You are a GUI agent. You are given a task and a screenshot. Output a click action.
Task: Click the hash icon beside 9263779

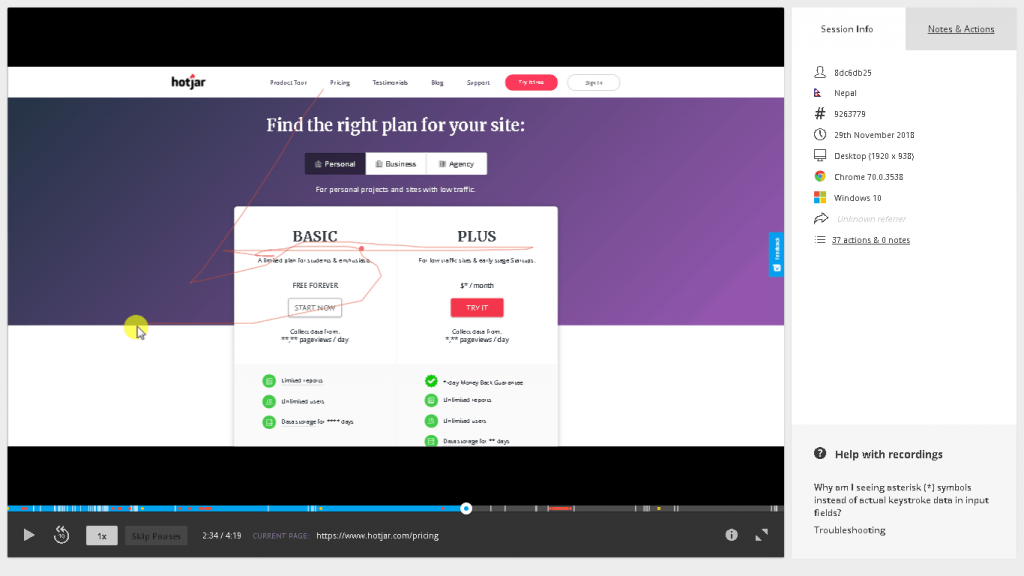[820, 114]
